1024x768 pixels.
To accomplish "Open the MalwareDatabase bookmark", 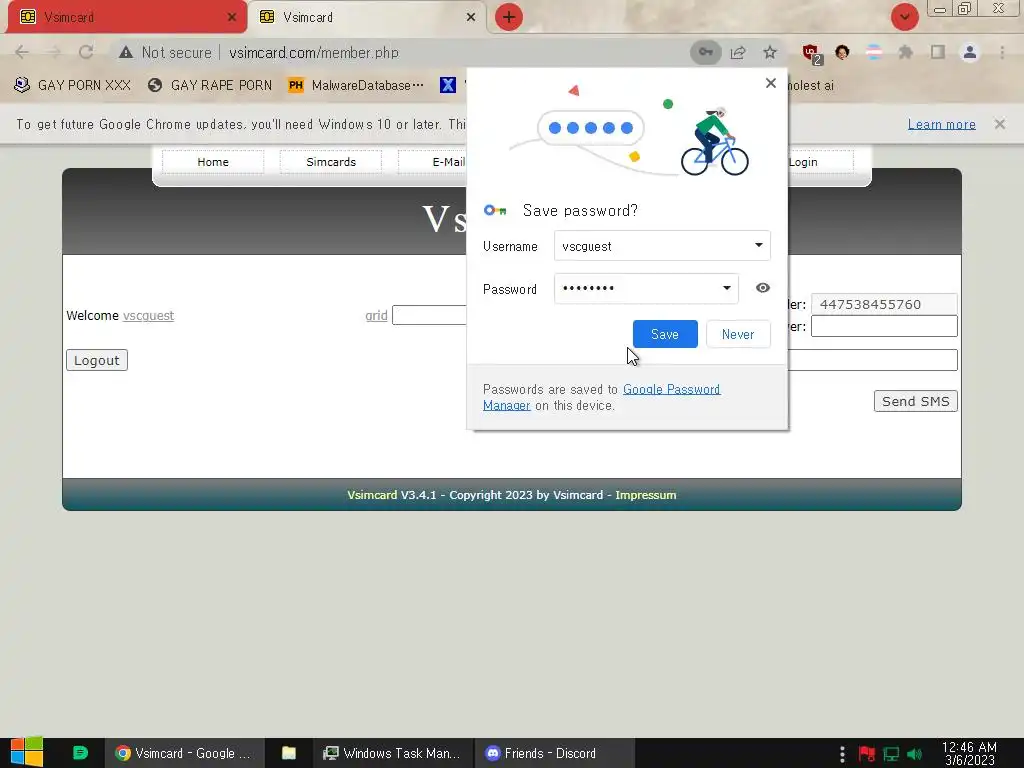I will click(x=356, y=85).
